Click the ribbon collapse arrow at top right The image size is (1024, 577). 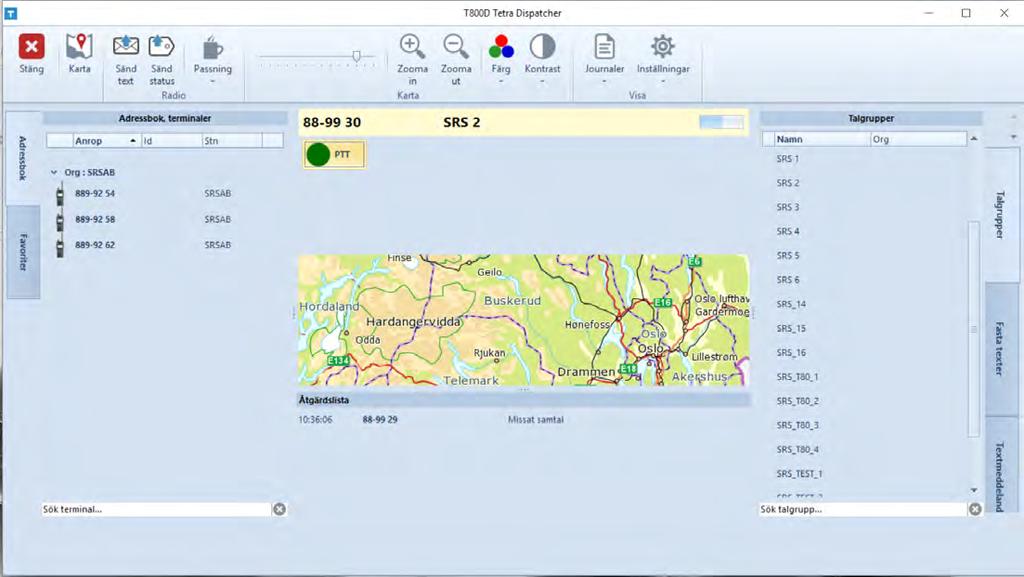tap(1013, 117)
